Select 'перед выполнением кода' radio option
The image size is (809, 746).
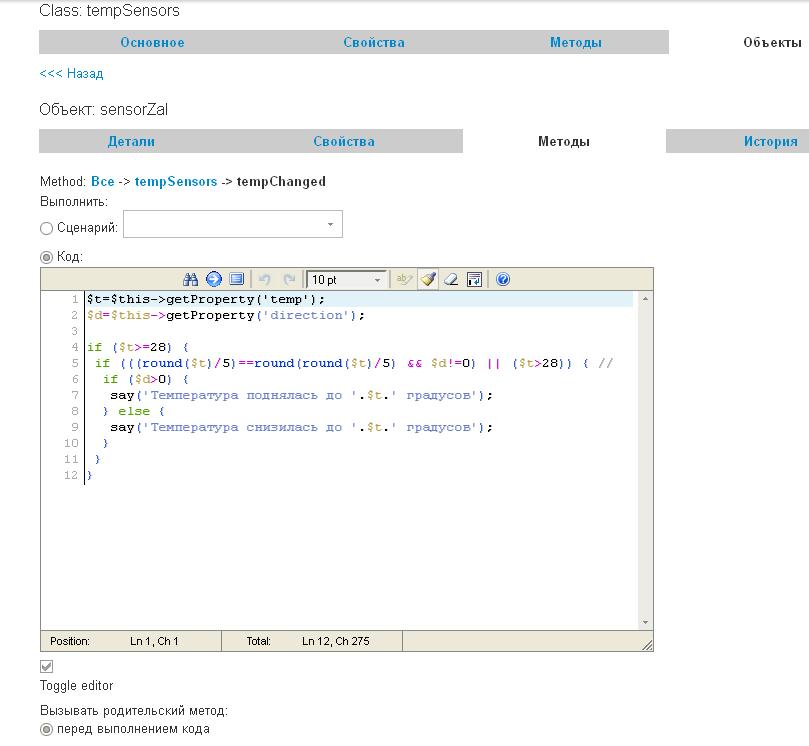[x=47, y=730]
